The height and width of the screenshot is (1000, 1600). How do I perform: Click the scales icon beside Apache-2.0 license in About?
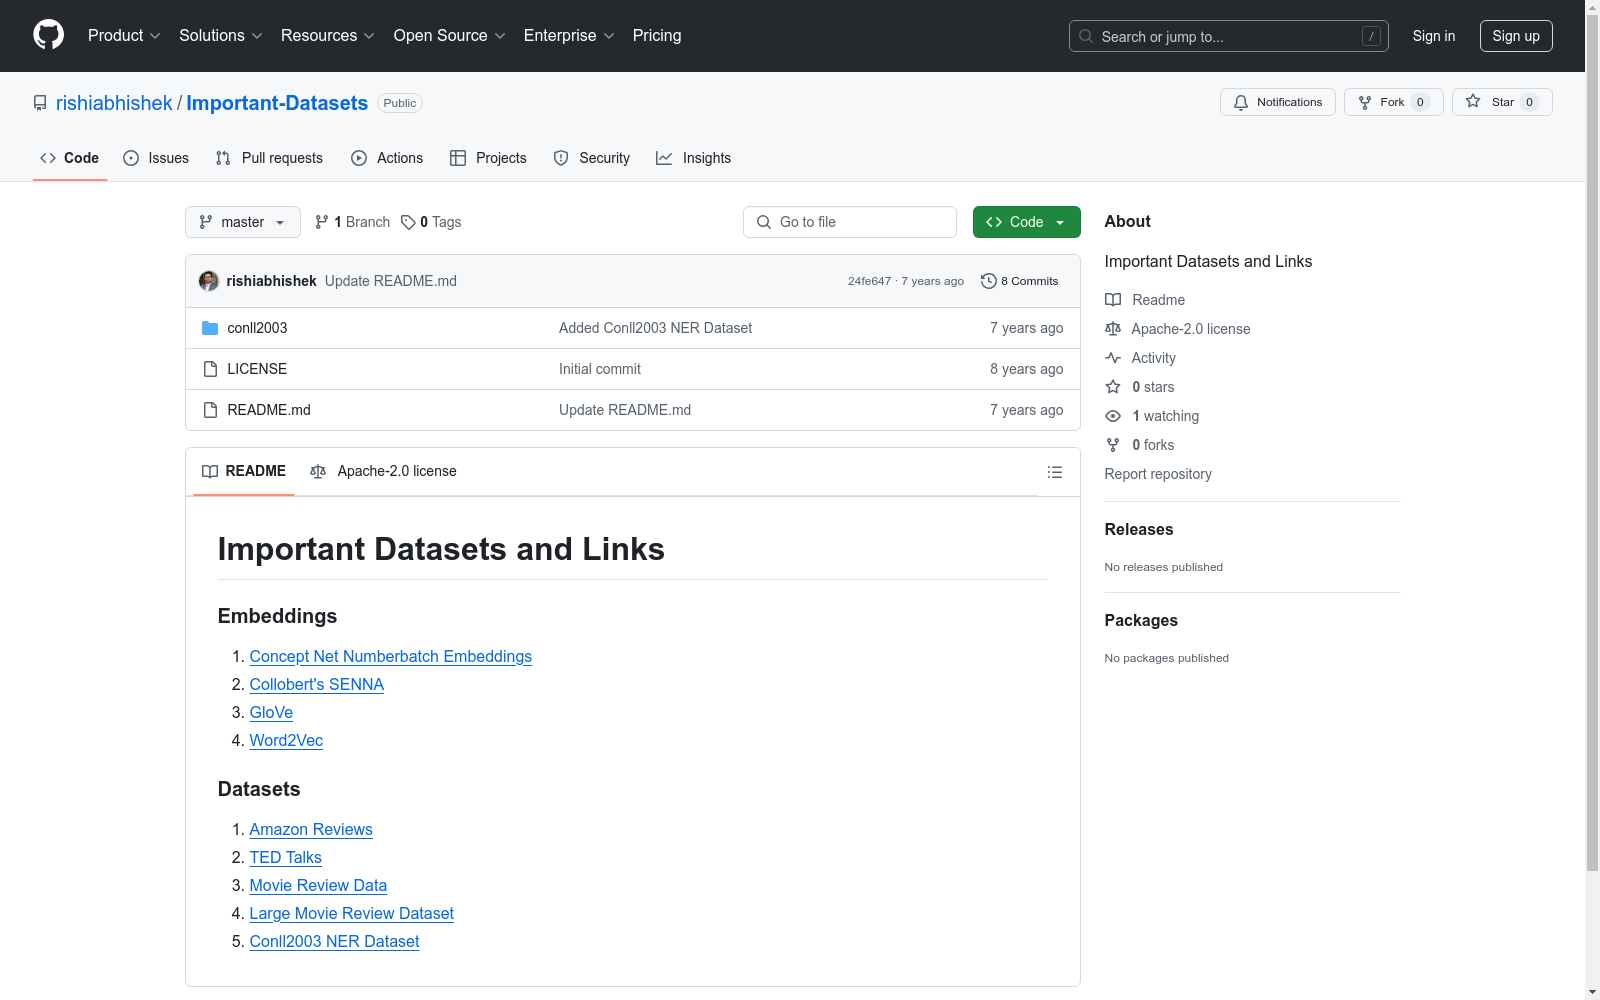(1113, 329)
